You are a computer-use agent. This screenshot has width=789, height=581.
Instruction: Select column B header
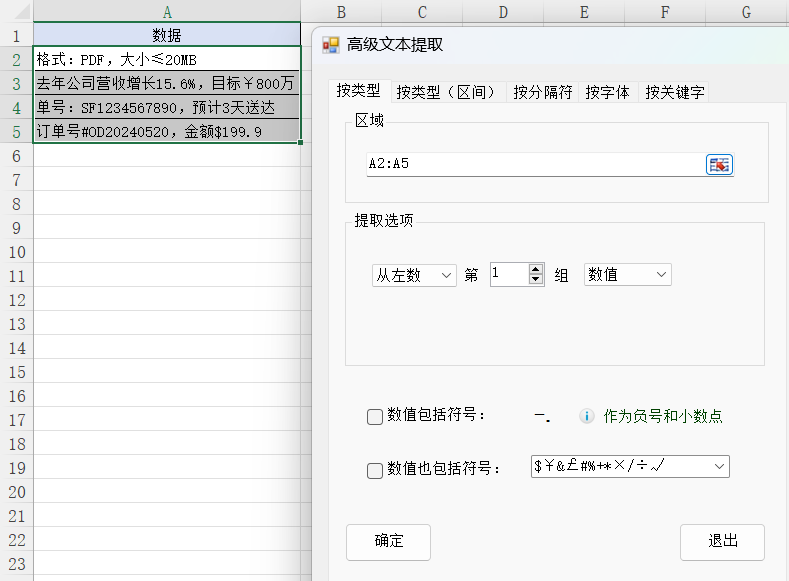point(341,12)
